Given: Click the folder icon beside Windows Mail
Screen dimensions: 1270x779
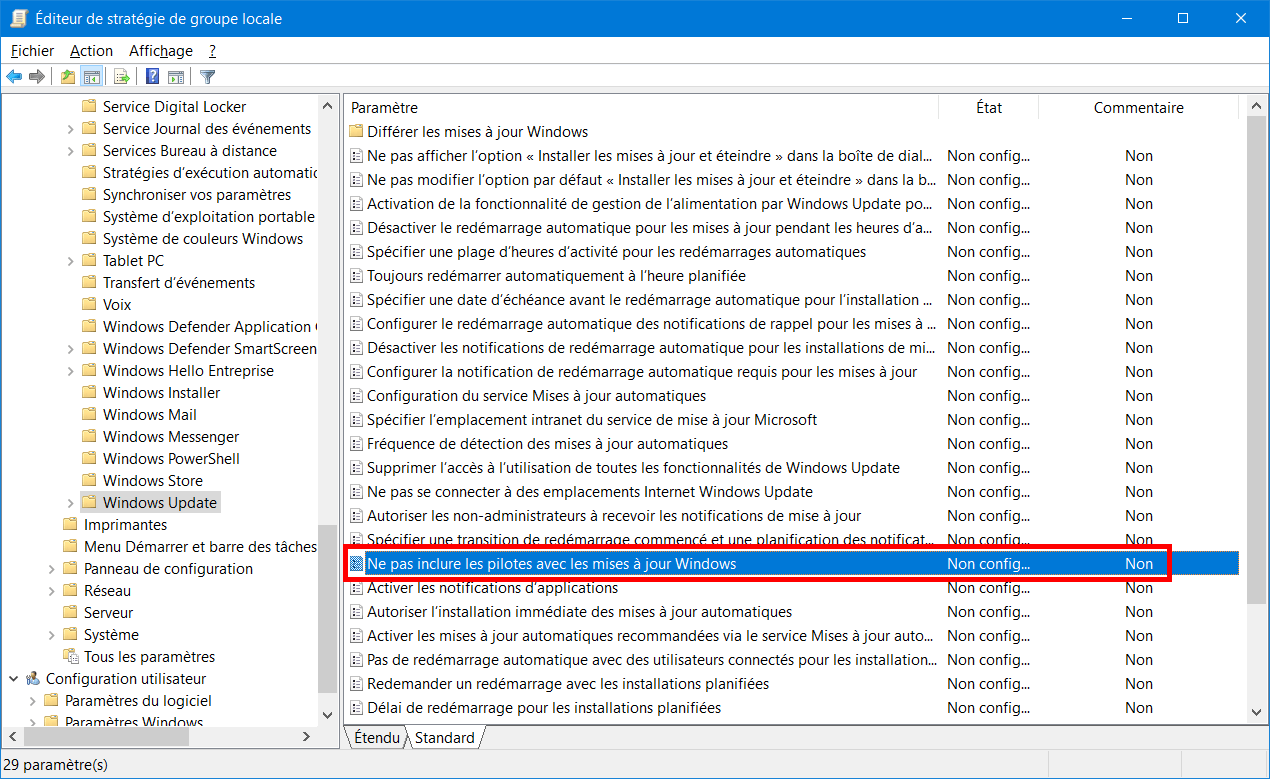Looking at the screenshot, I should click(x=89, y=415).
